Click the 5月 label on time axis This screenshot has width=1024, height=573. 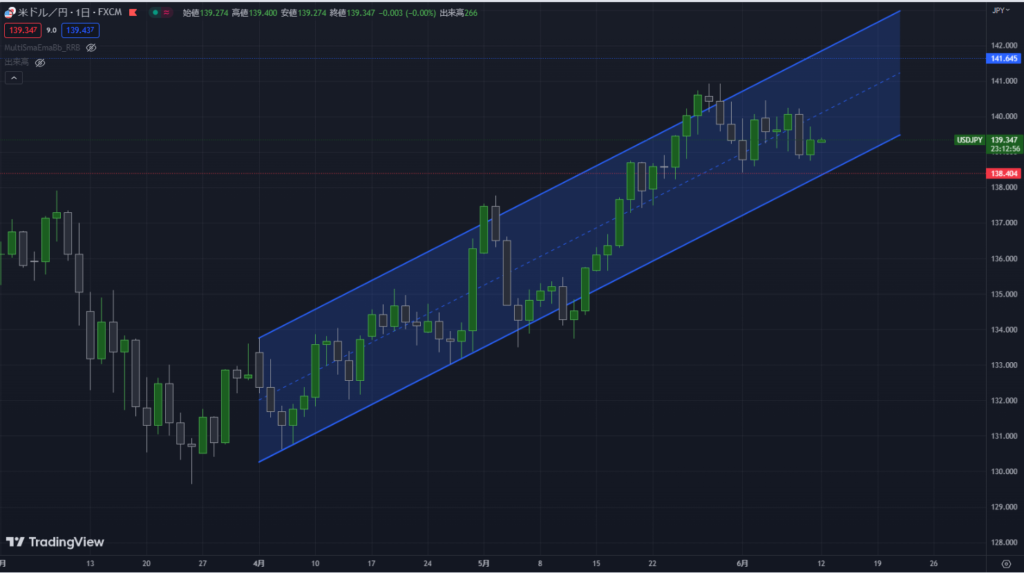pyautogui.click(x=484, y=562)
